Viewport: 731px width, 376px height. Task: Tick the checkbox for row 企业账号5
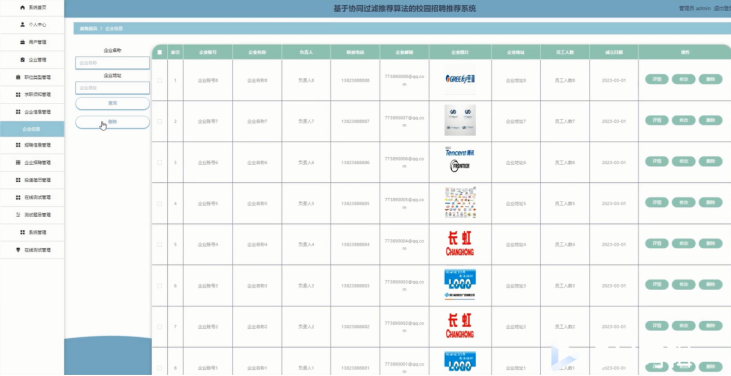click(x=160, y=204)
